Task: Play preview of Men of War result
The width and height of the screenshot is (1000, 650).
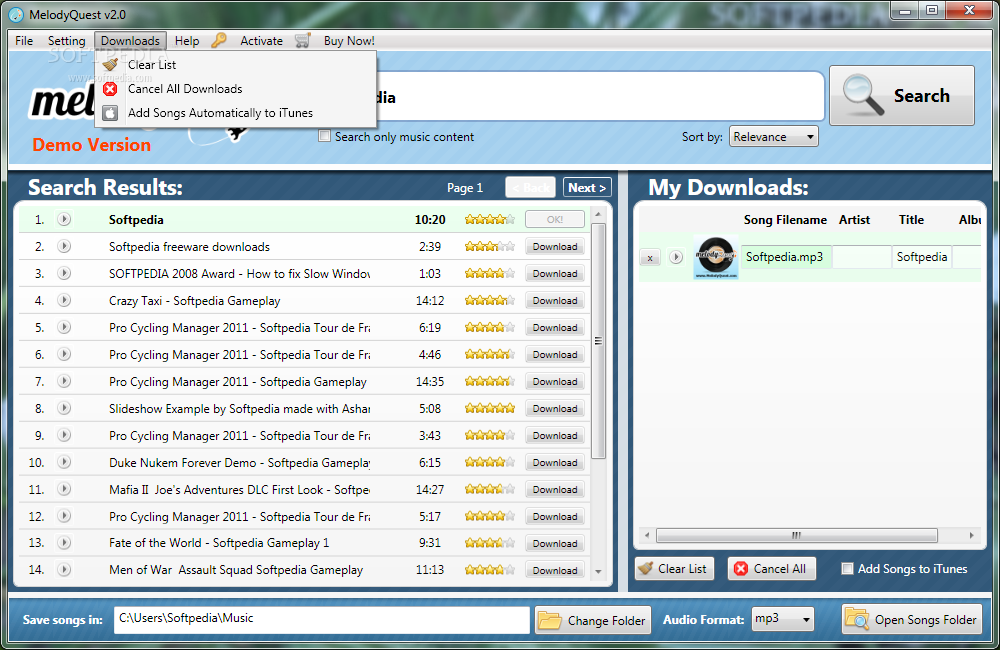Action: (x=64, y=570)
